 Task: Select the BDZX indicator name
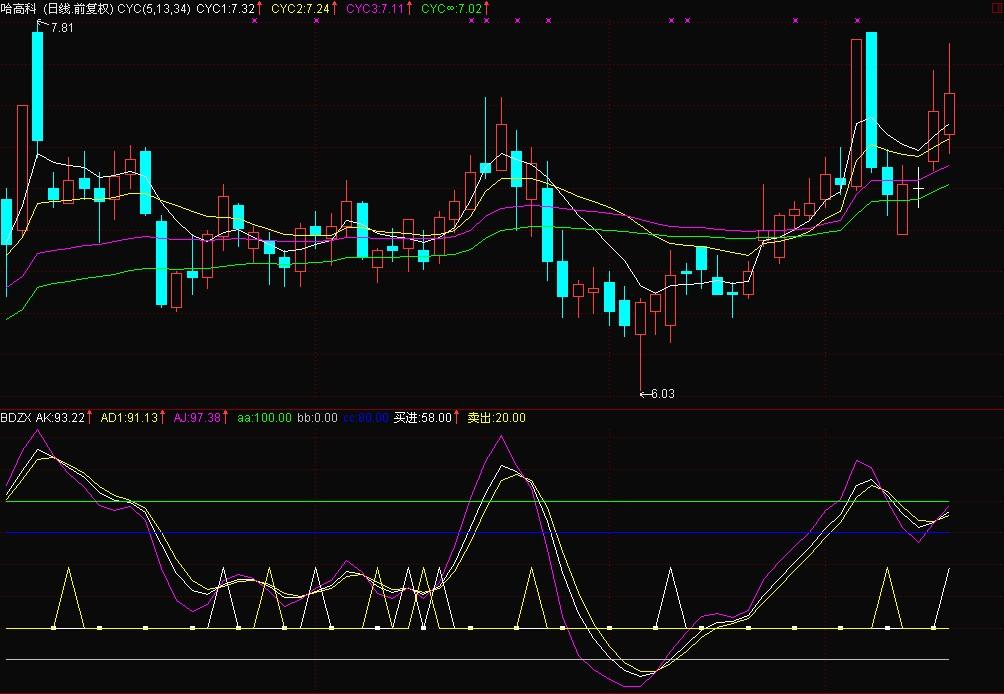(16, 418)
